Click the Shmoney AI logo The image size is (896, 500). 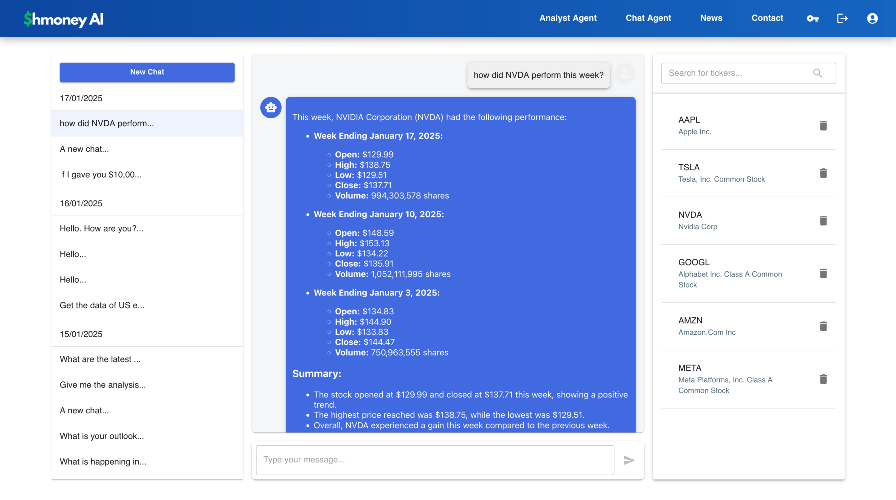[x=63, y=19]
